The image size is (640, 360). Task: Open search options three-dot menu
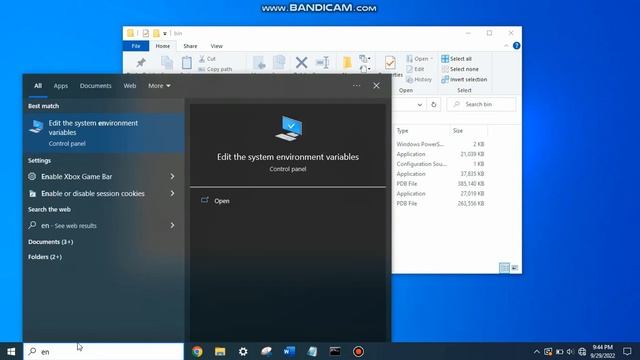click(356, 86)
